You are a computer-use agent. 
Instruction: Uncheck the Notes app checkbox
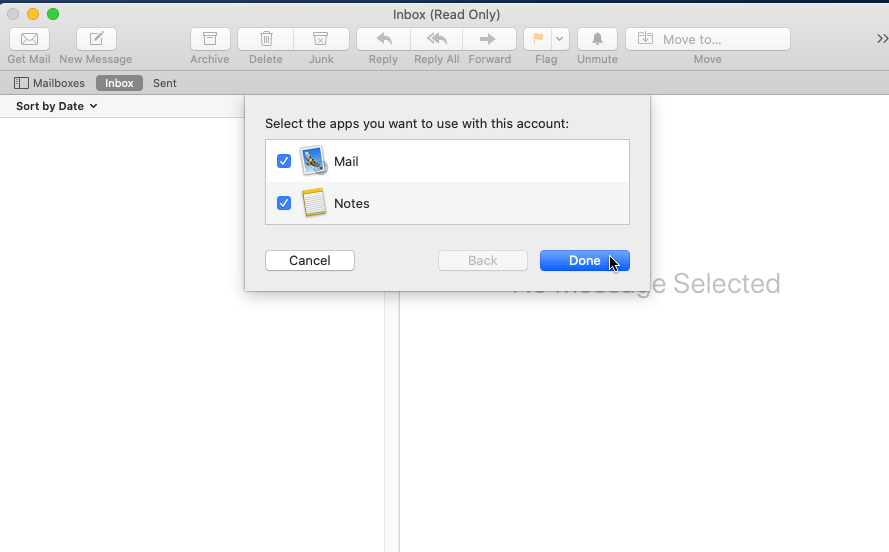pyautogui.click(x=284, y=203)
